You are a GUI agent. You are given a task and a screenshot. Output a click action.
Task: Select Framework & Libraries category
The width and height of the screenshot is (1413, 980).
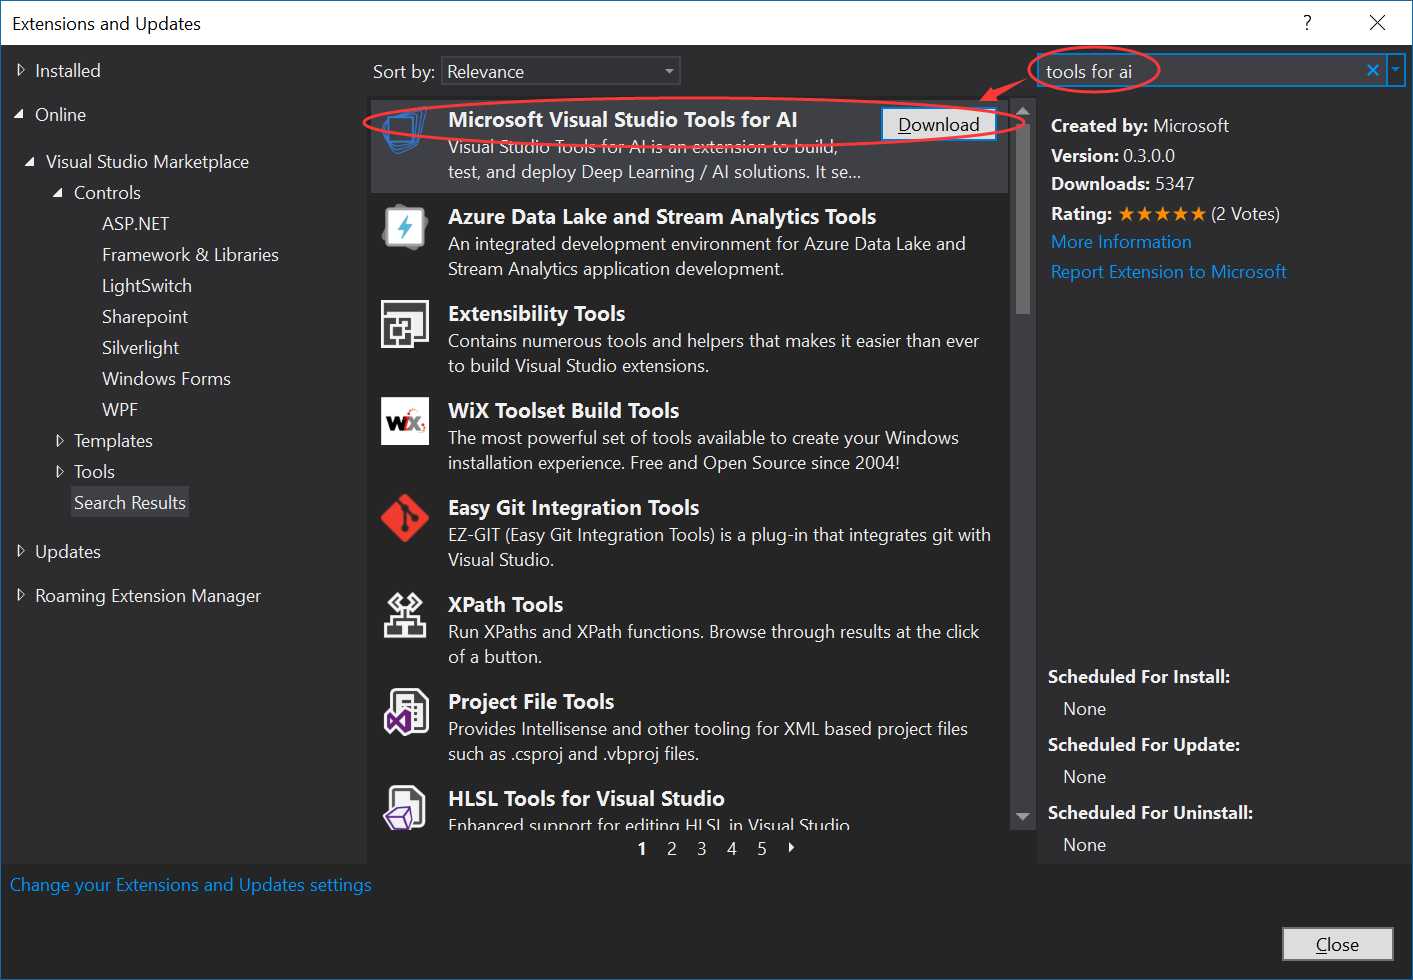(x=190, y=254)
